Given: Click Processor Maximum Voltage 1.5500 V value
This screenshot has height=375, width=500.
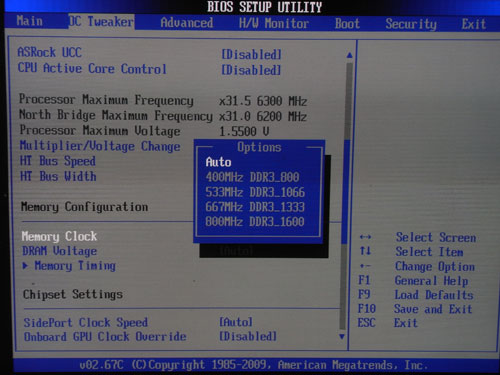Looking at the screenshot, I should (244, 131).
